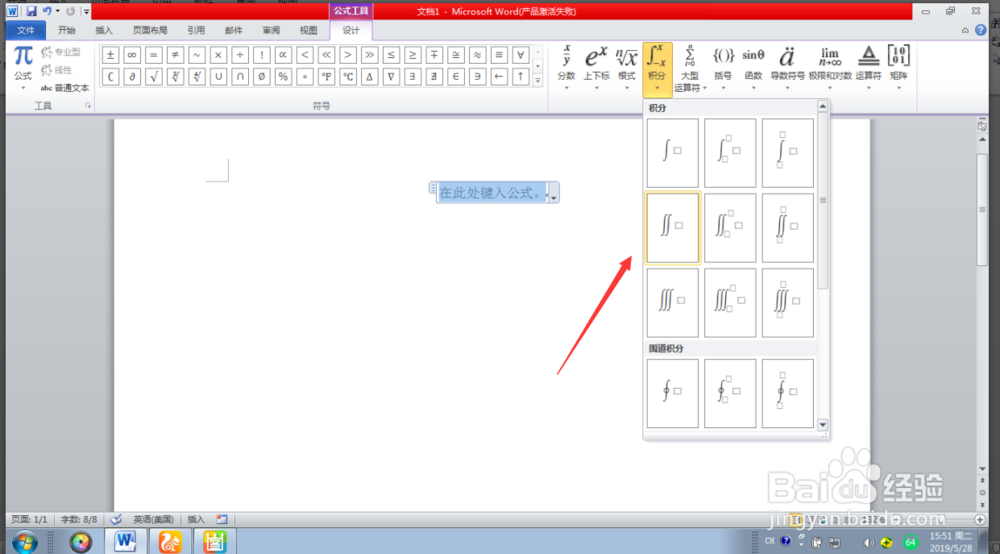Insert the percent % symbol

[283, 77]
